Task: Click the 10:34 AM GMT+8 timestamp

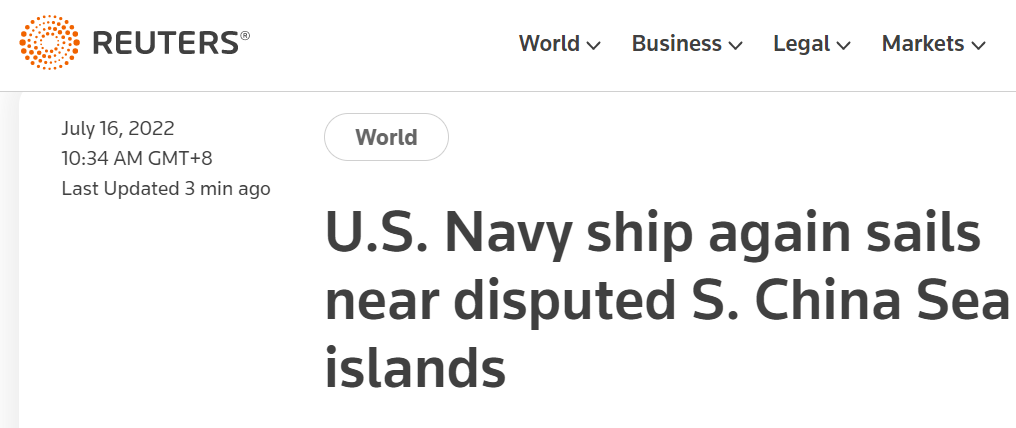Action: [x=137, y=158]
